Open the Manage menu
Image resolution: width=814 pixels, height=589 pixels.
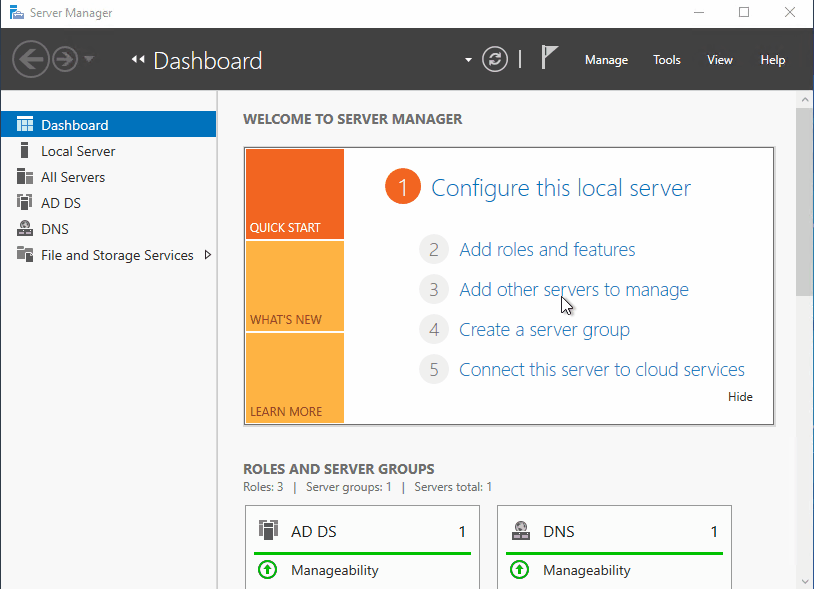pyautogui.click(x=606, y=60)
